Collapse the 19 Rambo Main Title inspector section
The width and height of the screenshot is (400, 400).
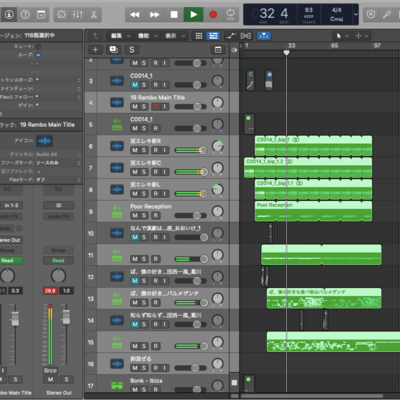[40, 125]
